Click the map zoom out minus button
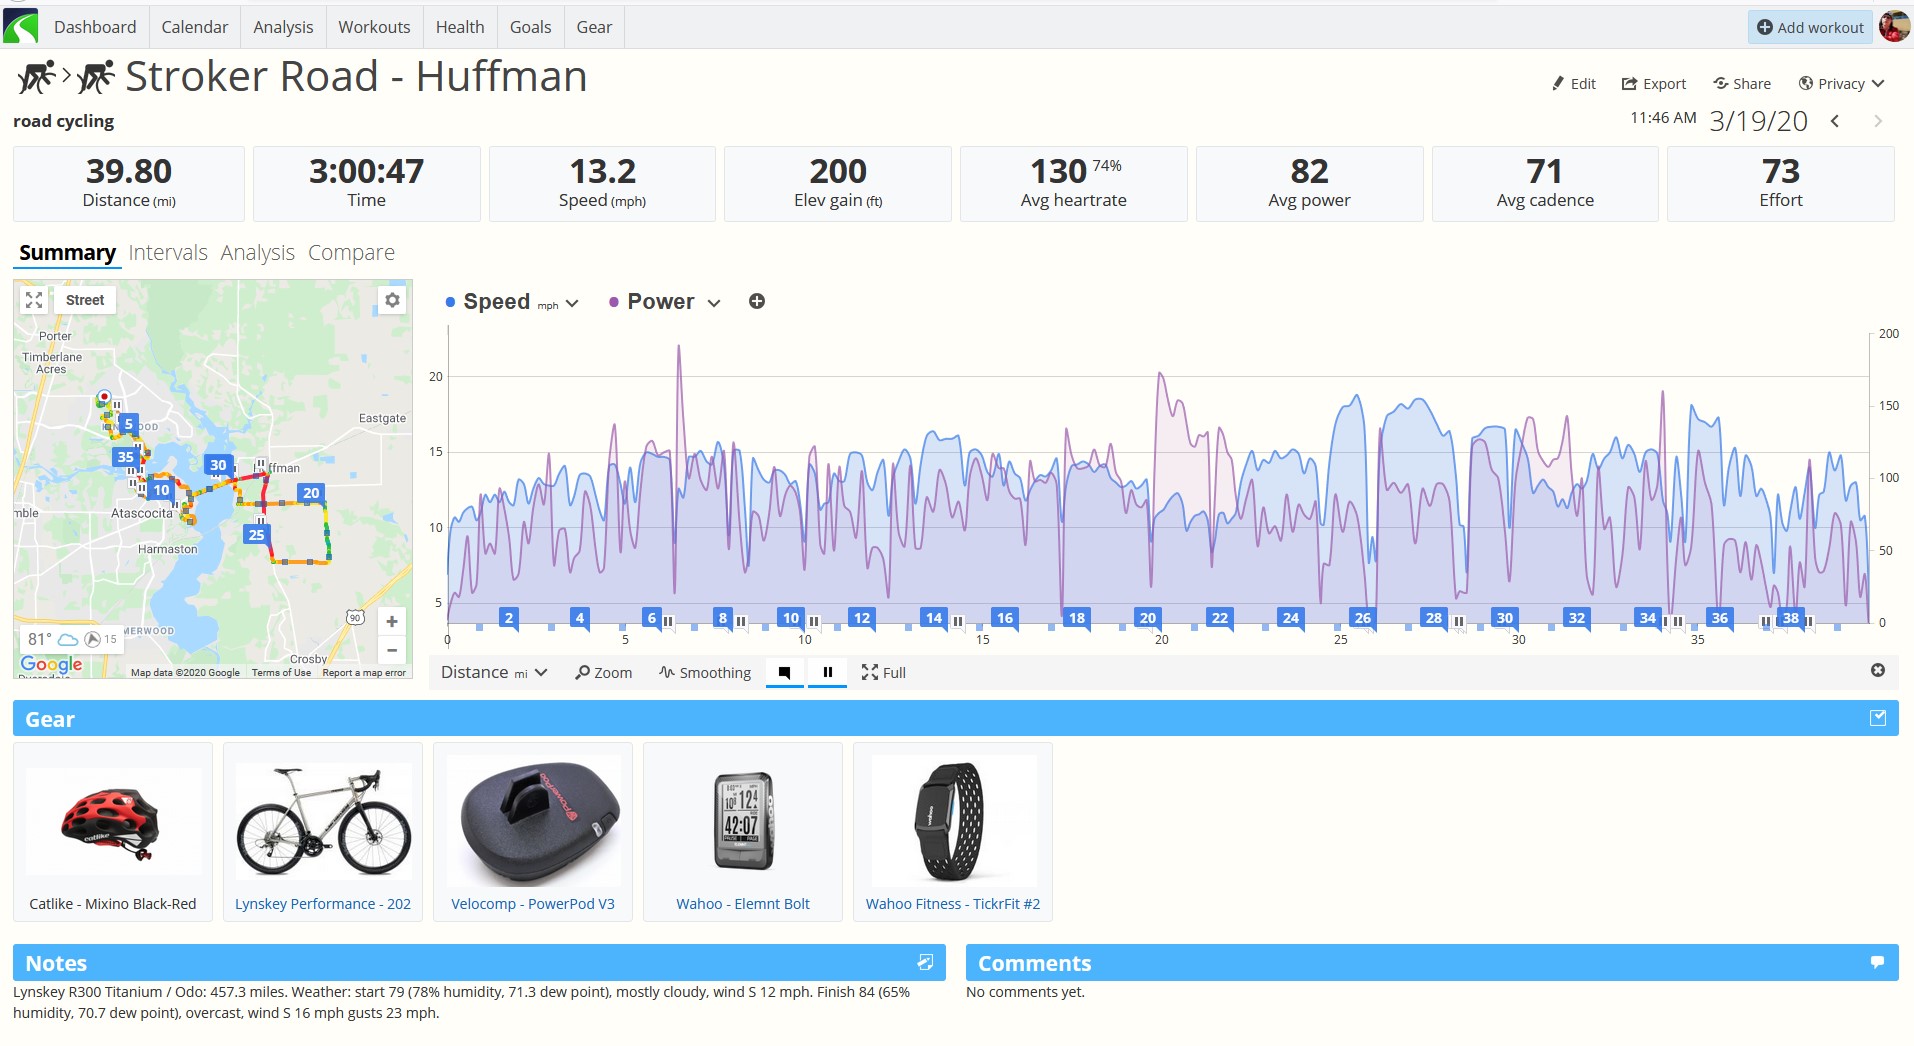 coord(392,650)
